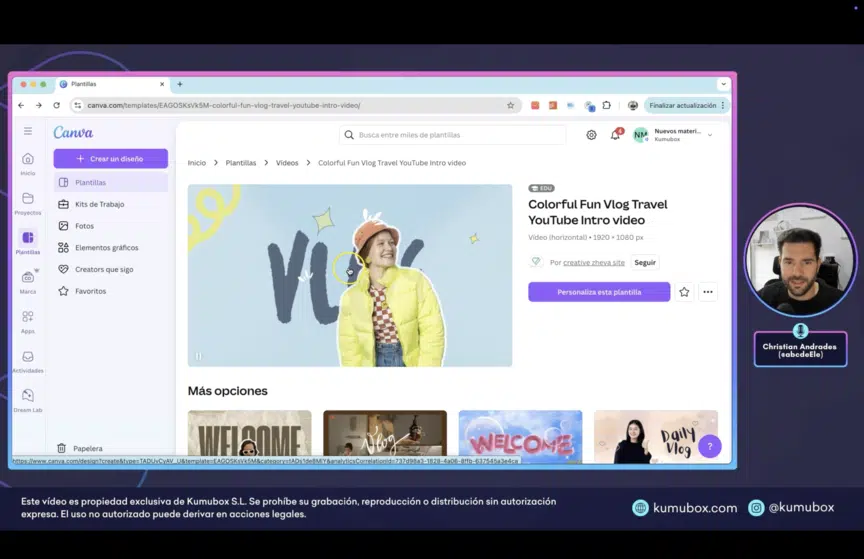Viewport: 864px width, 559px height.
Task: Go to Plantillas breadcrumb link
Action: (x=241, y=163)
